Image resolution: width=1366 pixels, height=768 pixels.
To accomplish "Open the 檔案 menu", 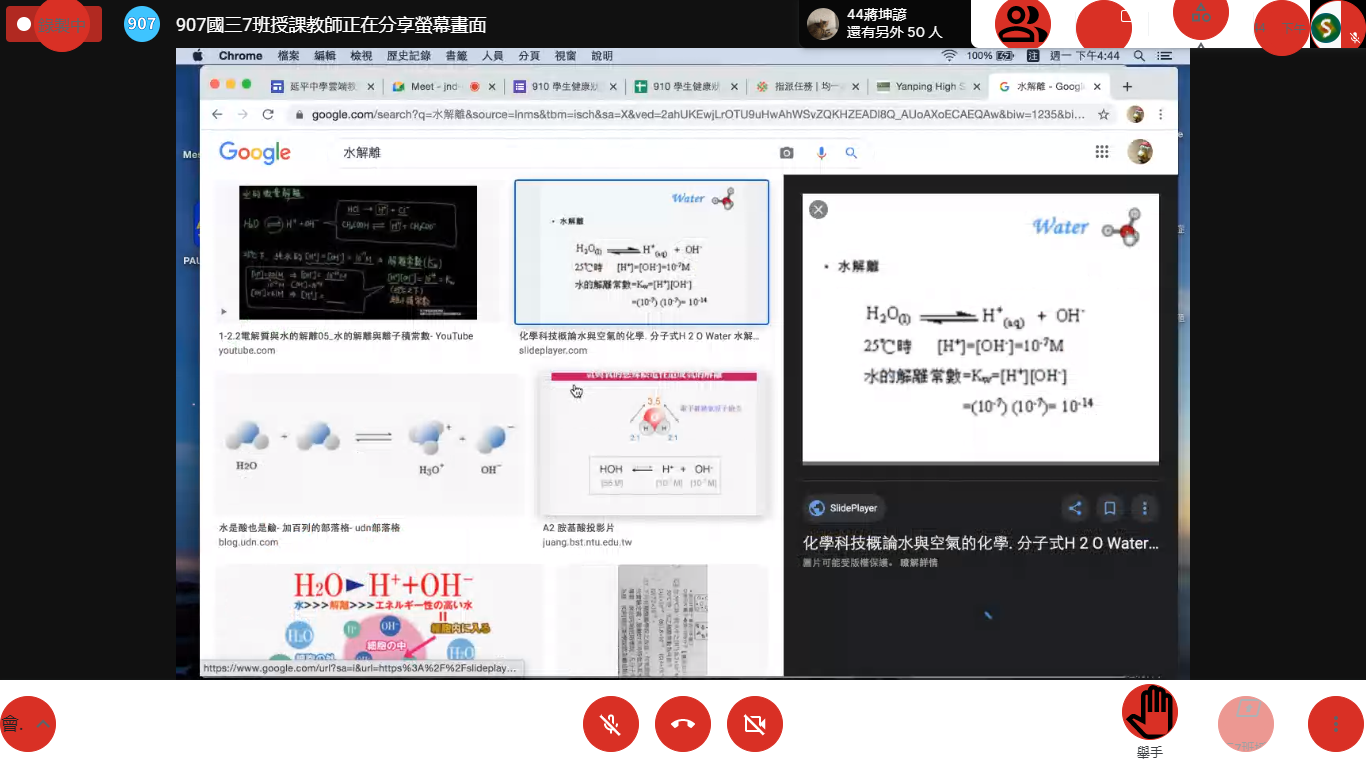I will [x=289, y=56].
